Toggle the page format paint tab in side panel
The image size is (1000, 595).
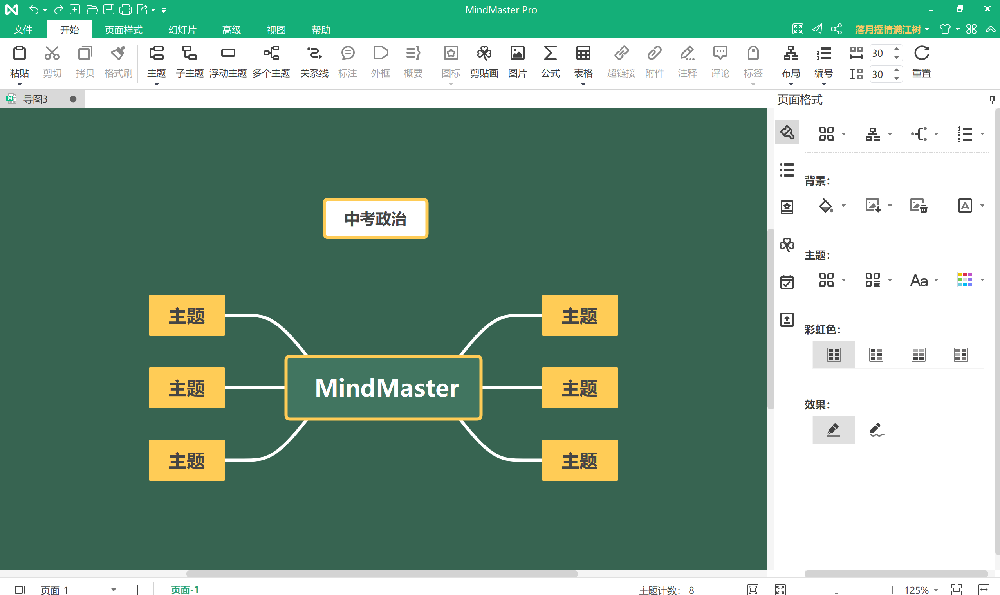[x=787, y=133]
